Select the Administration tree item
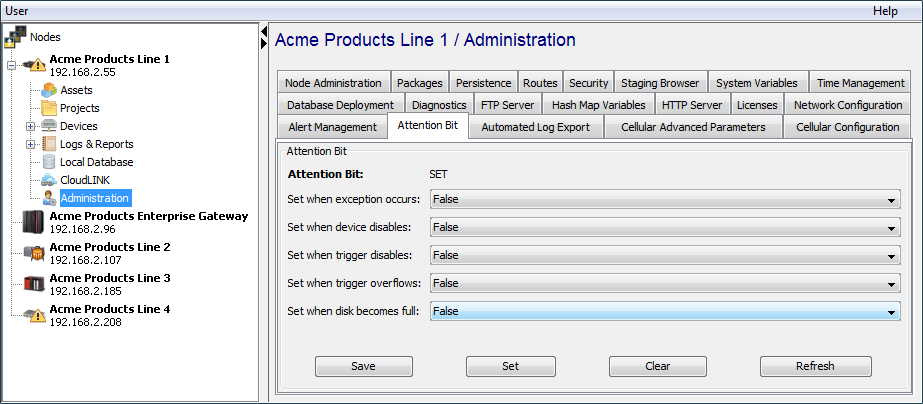The image size is (923, 404). coord(94,198)
